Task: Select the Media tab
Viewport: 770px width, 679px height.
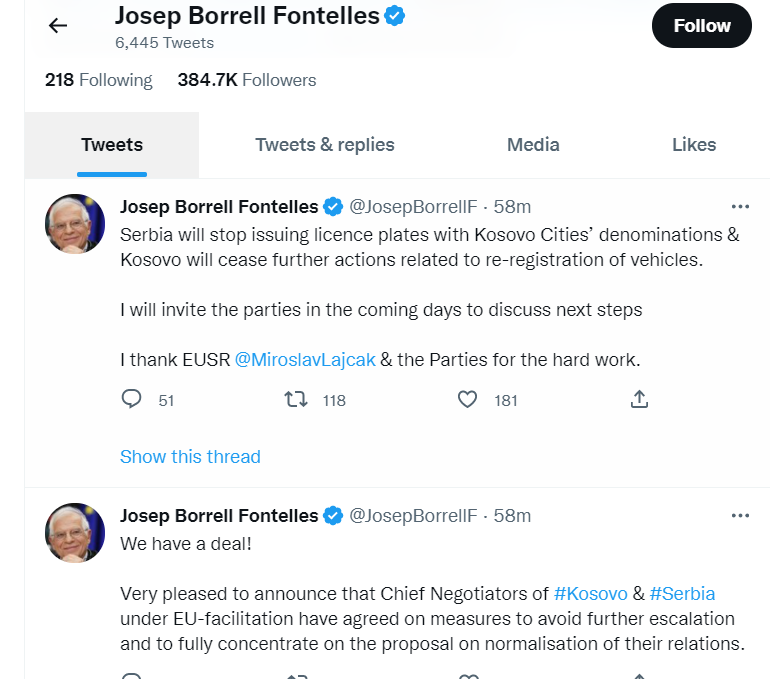Action: [x=533, y=145]
